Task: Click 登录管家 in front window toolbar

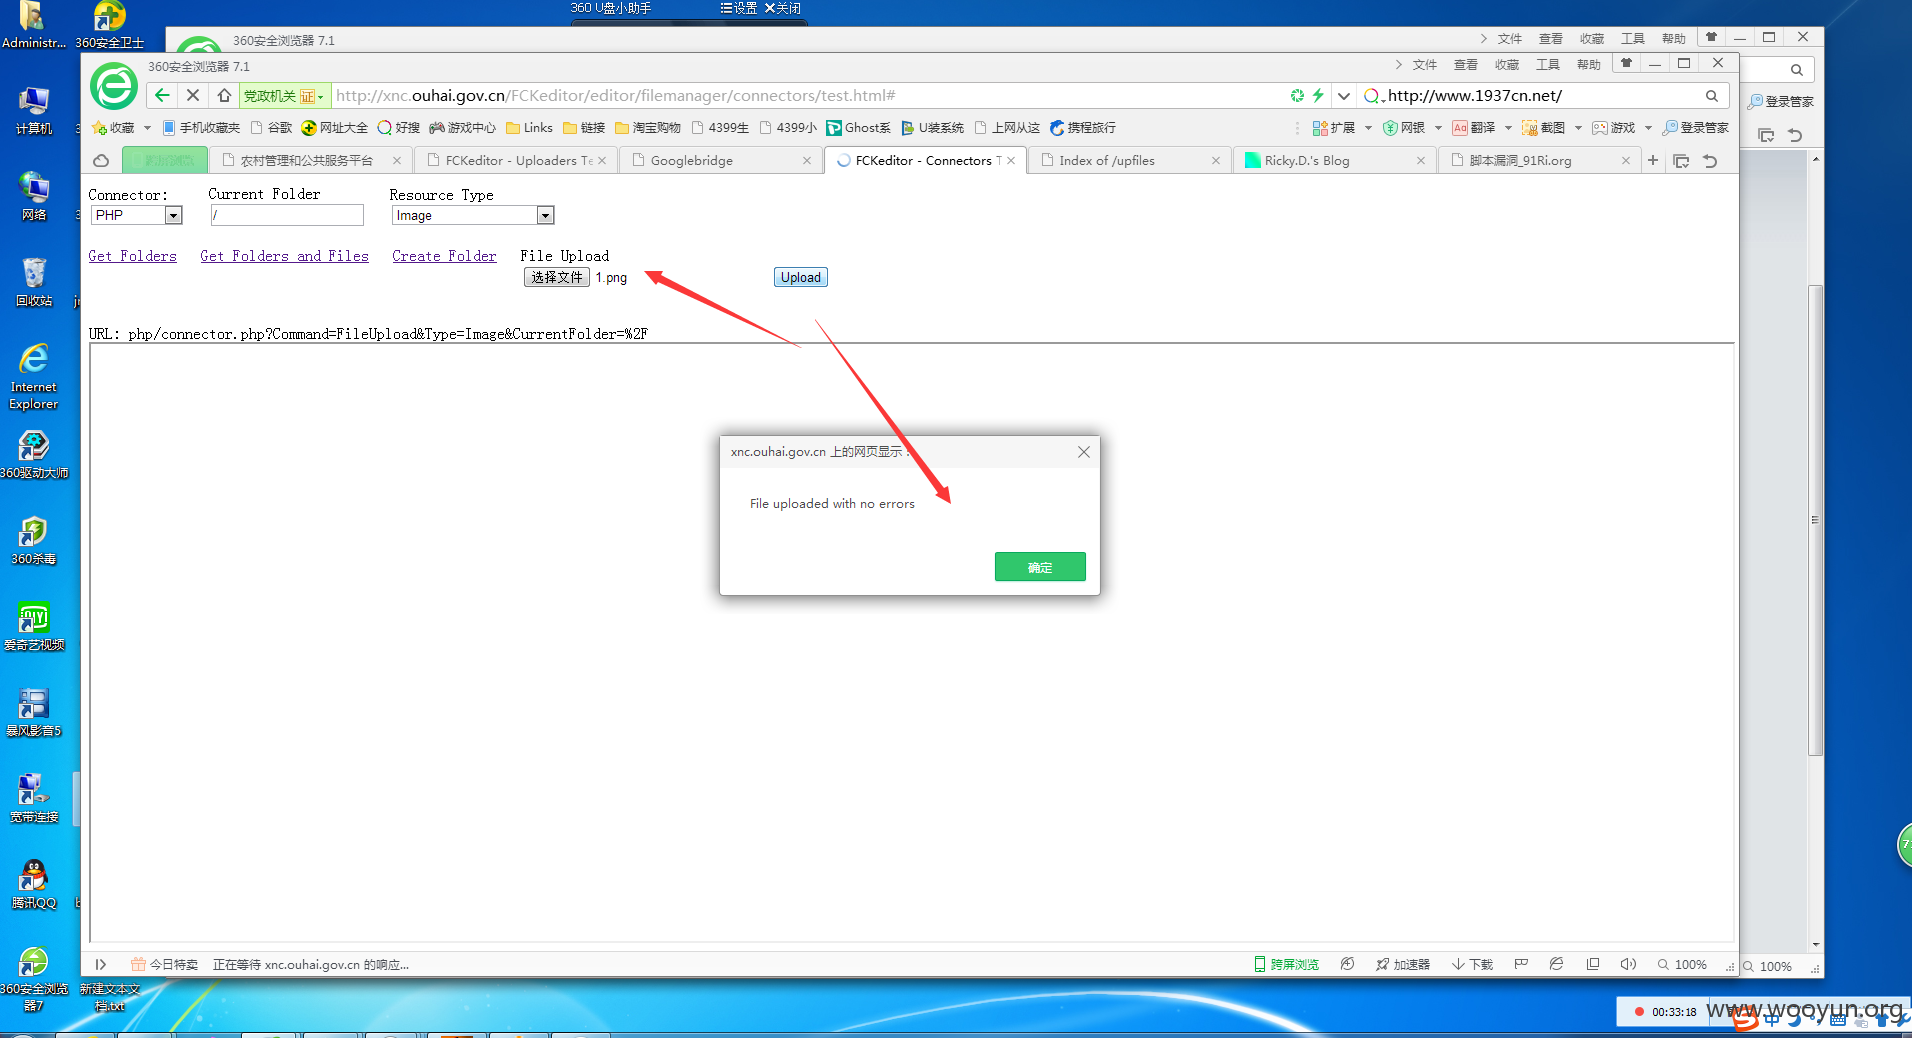Action: pos(1696,128)
